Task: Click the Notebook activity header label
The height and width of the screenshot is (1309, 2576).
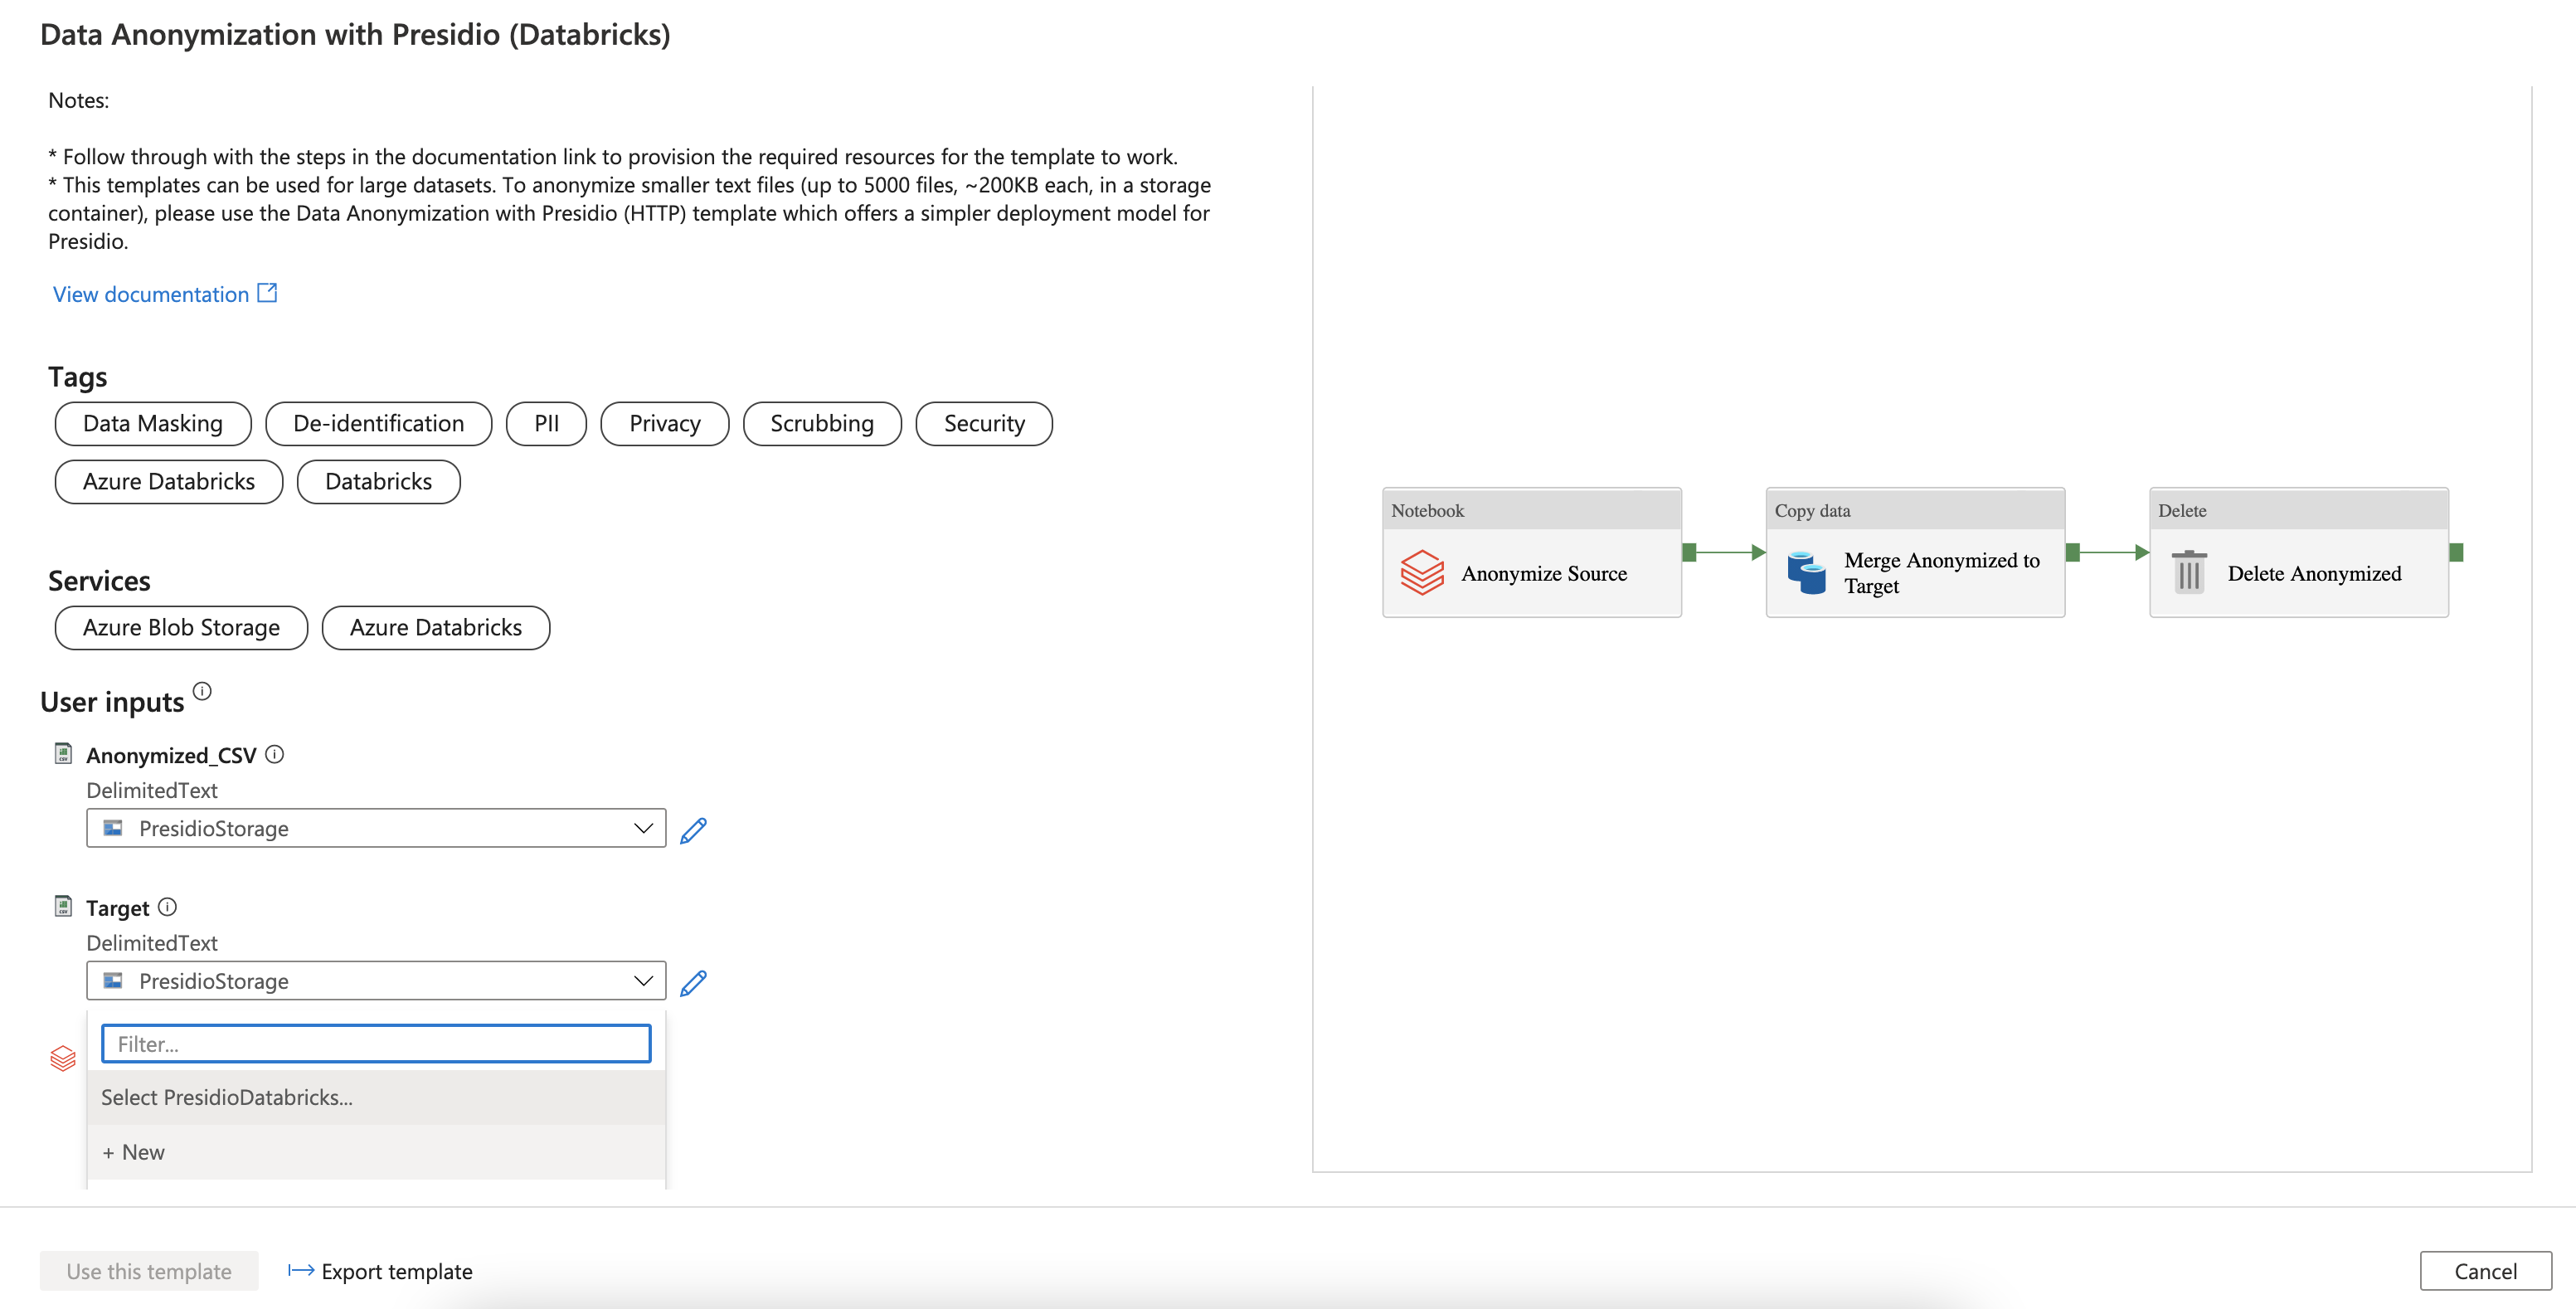Action: (x=1427, y=510)
